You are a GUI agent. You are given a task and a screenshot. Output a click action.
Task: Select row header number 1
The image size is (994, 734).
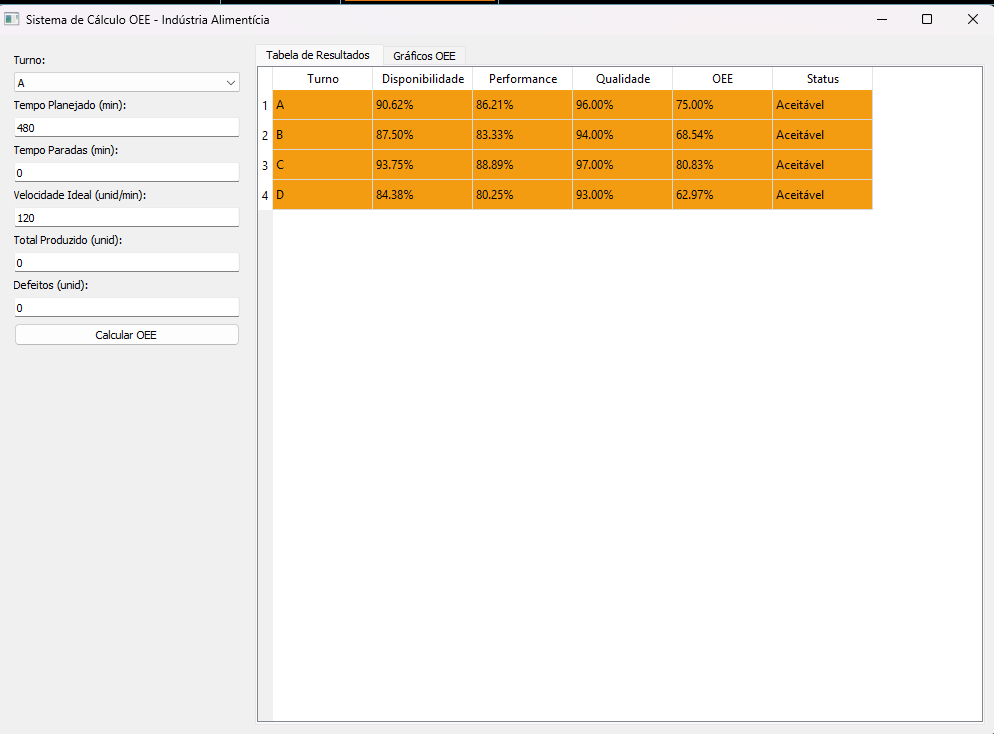click(x=265, y=105)
